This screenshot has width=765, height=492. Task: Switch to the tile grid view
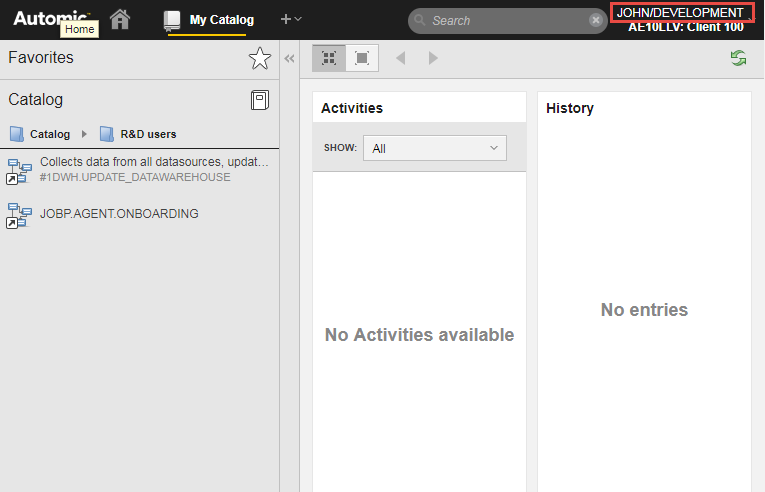tap(329, 58)
